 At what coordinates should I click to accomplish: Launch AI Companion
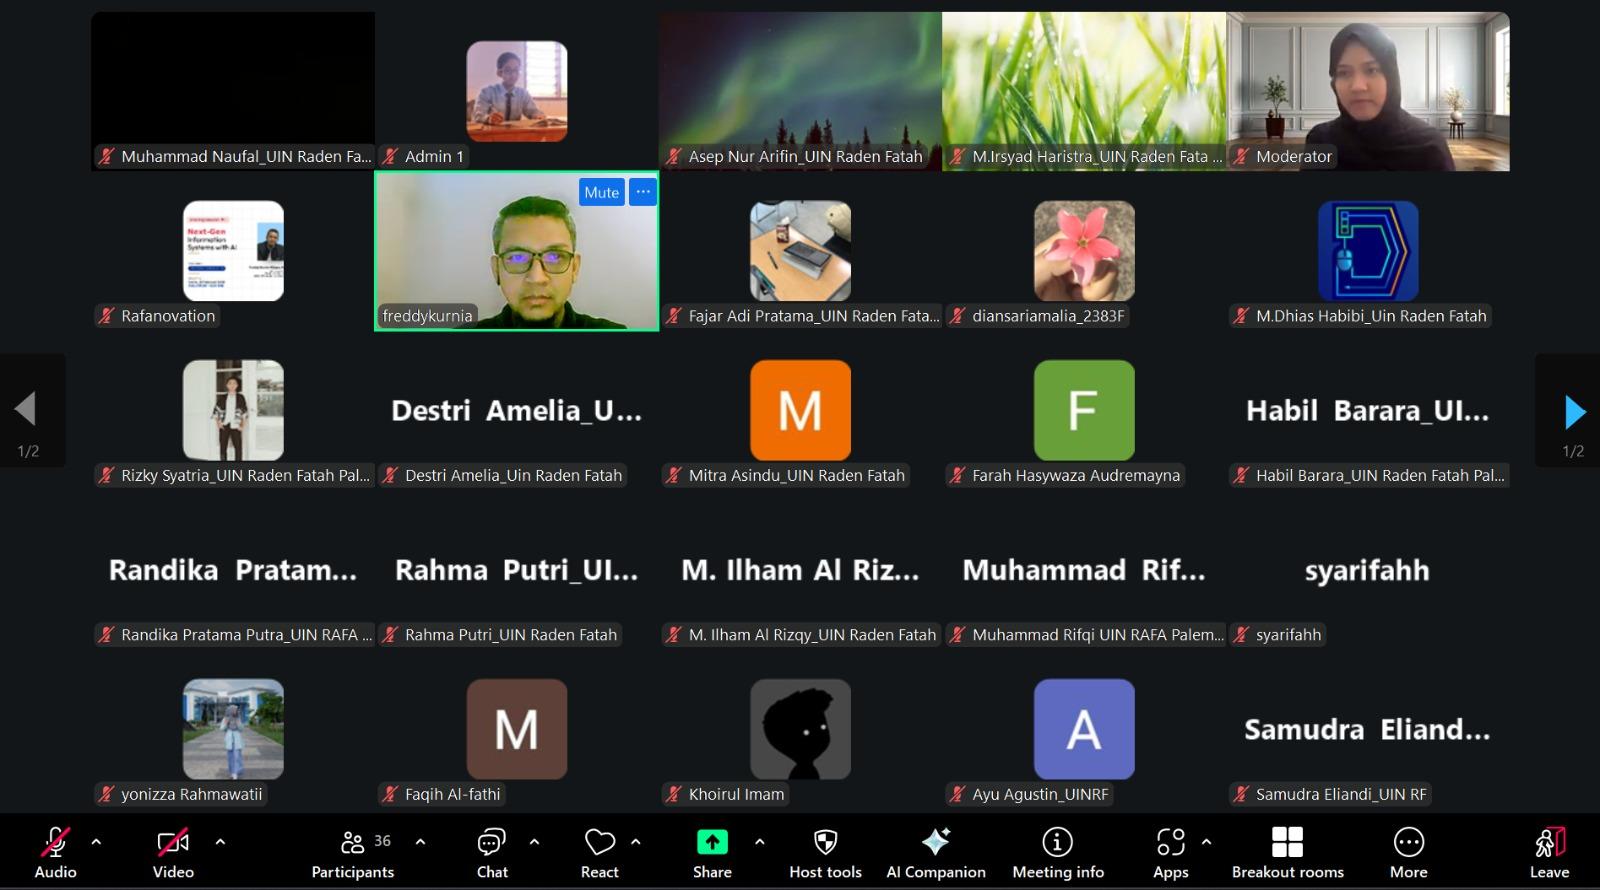(x=935, y=852)
